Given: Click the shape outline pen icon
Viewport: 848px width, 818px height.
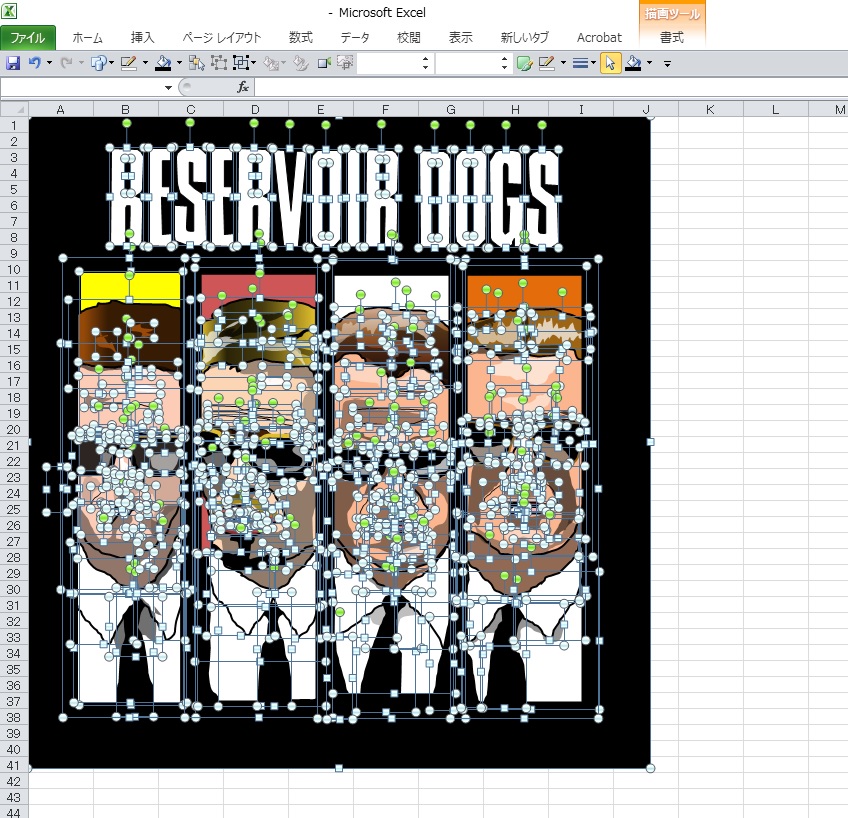Looking at the screenshot, I should [x=129, y=63].
